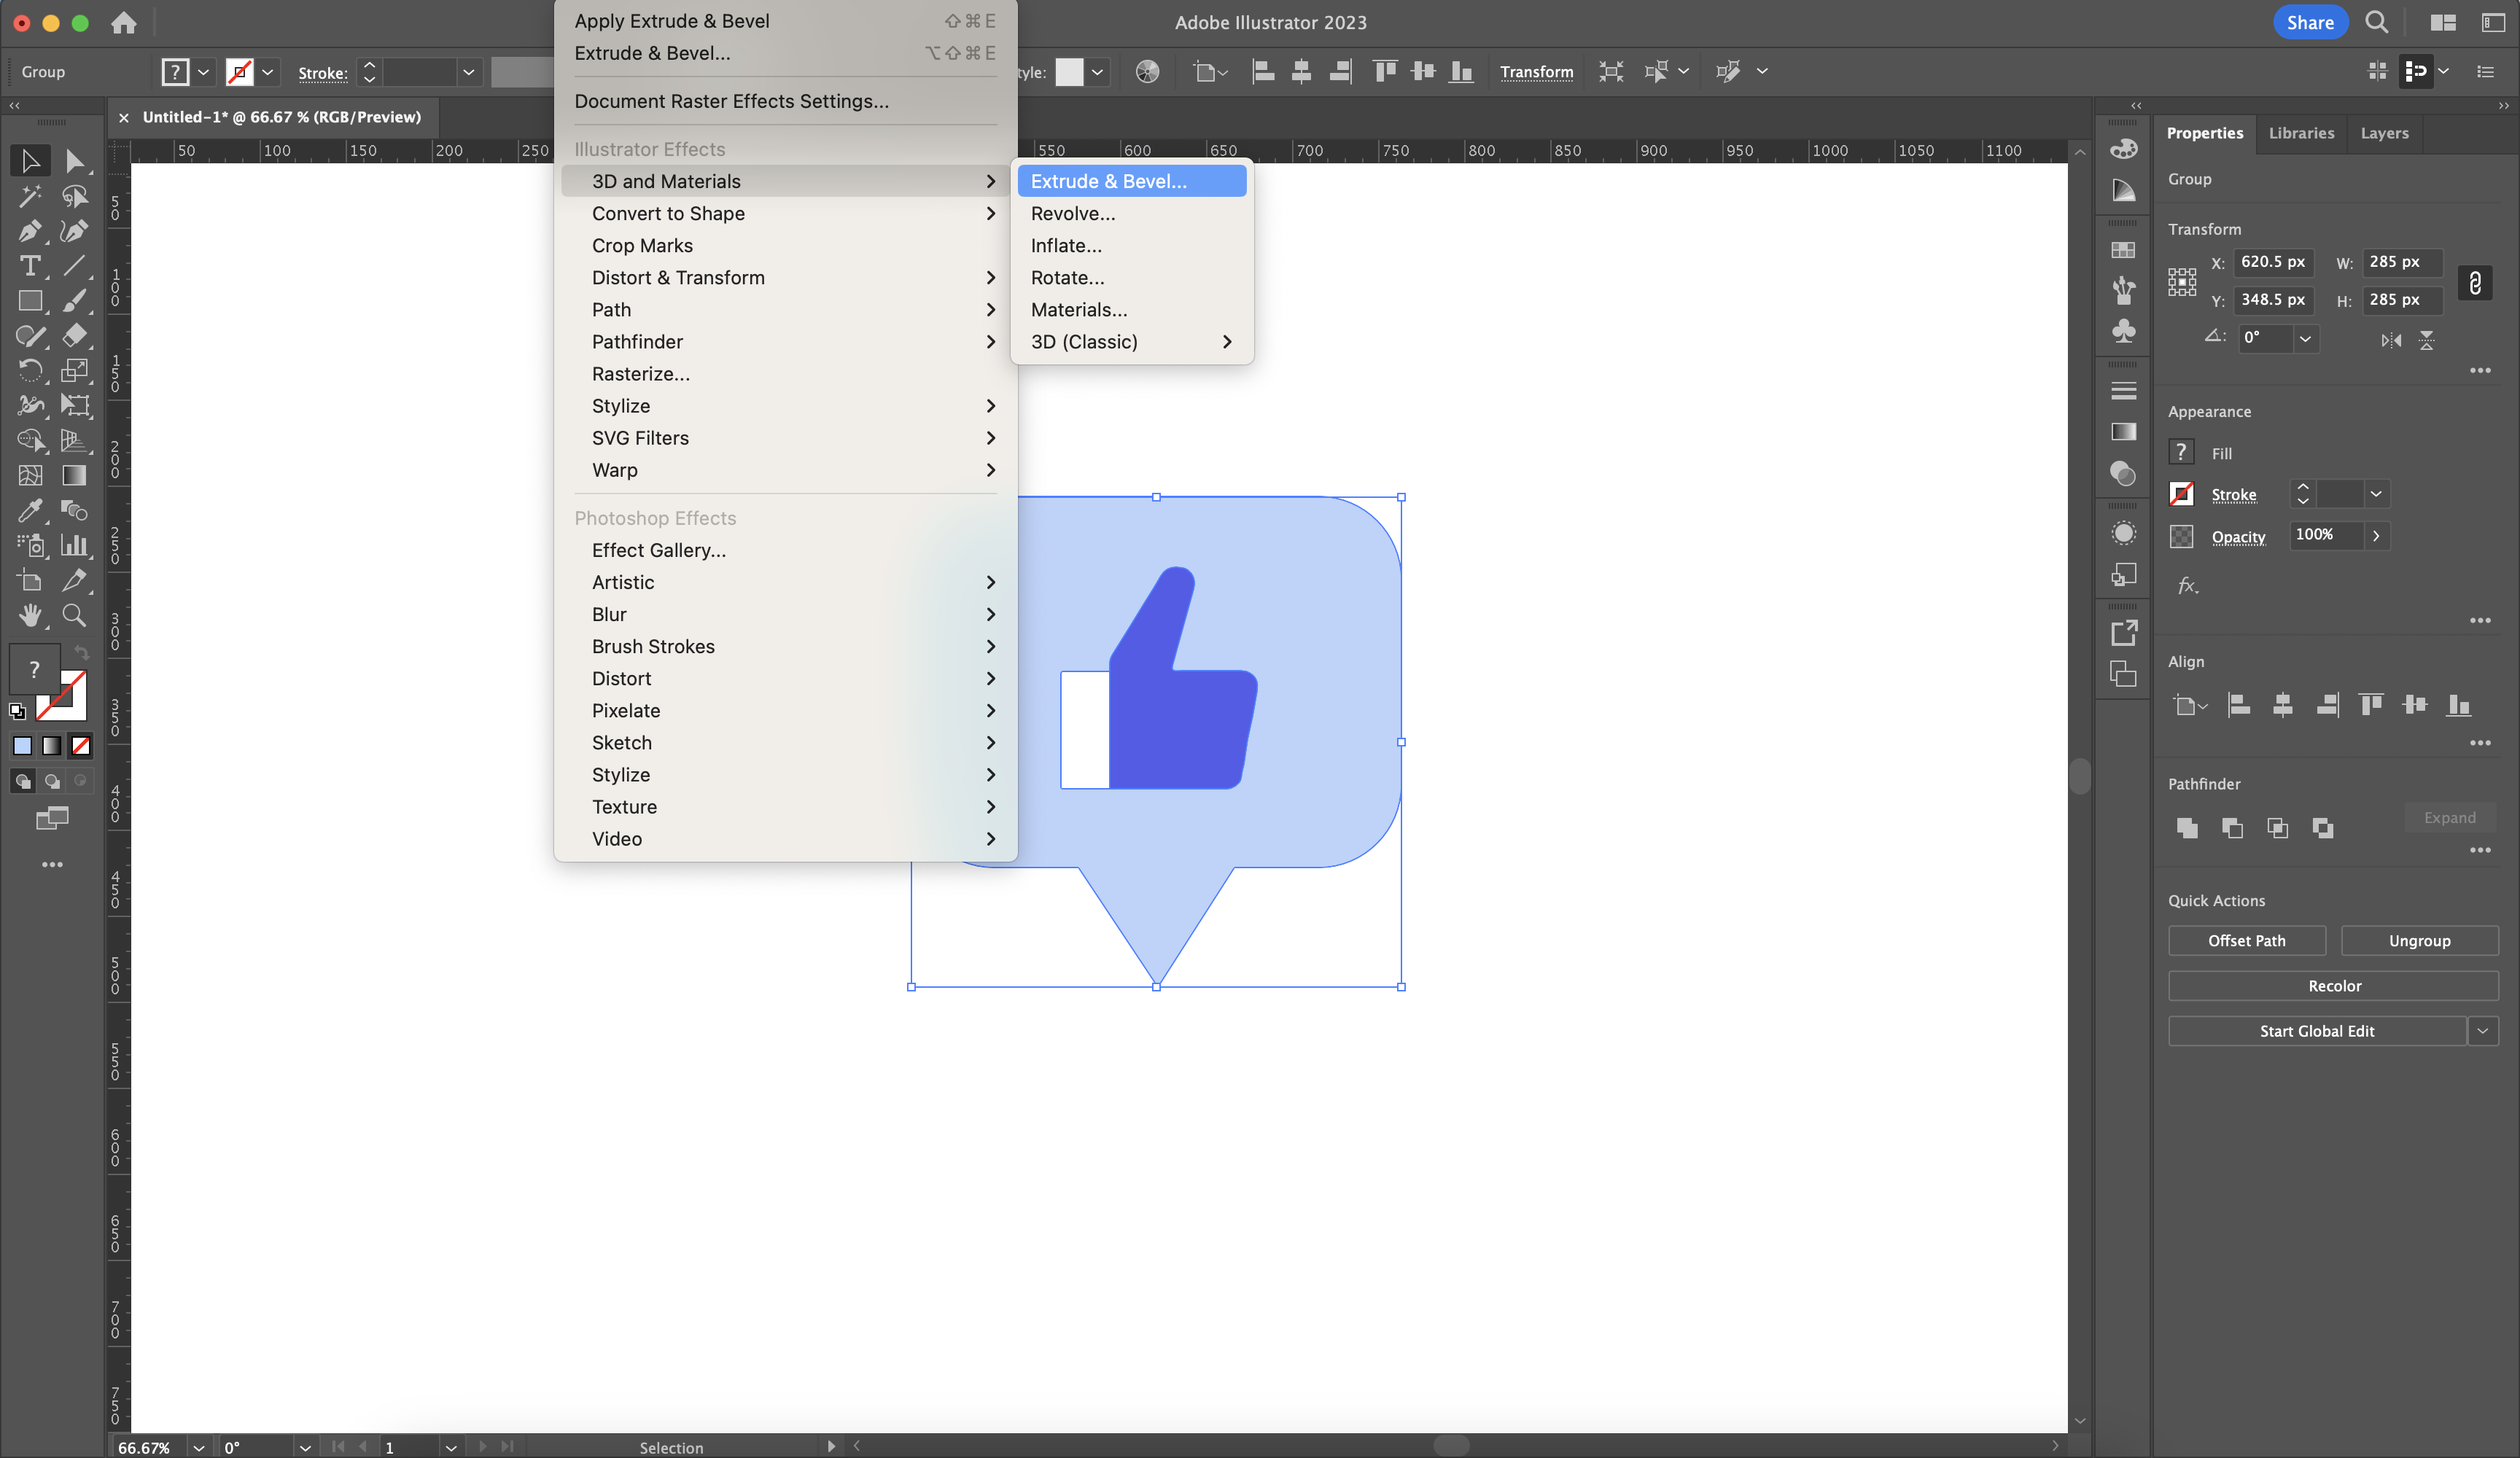Image resolution: width=2520 pixels, height=1458 pixels.
Task: Click the X position field
Action: click(x=2273, y=262)
